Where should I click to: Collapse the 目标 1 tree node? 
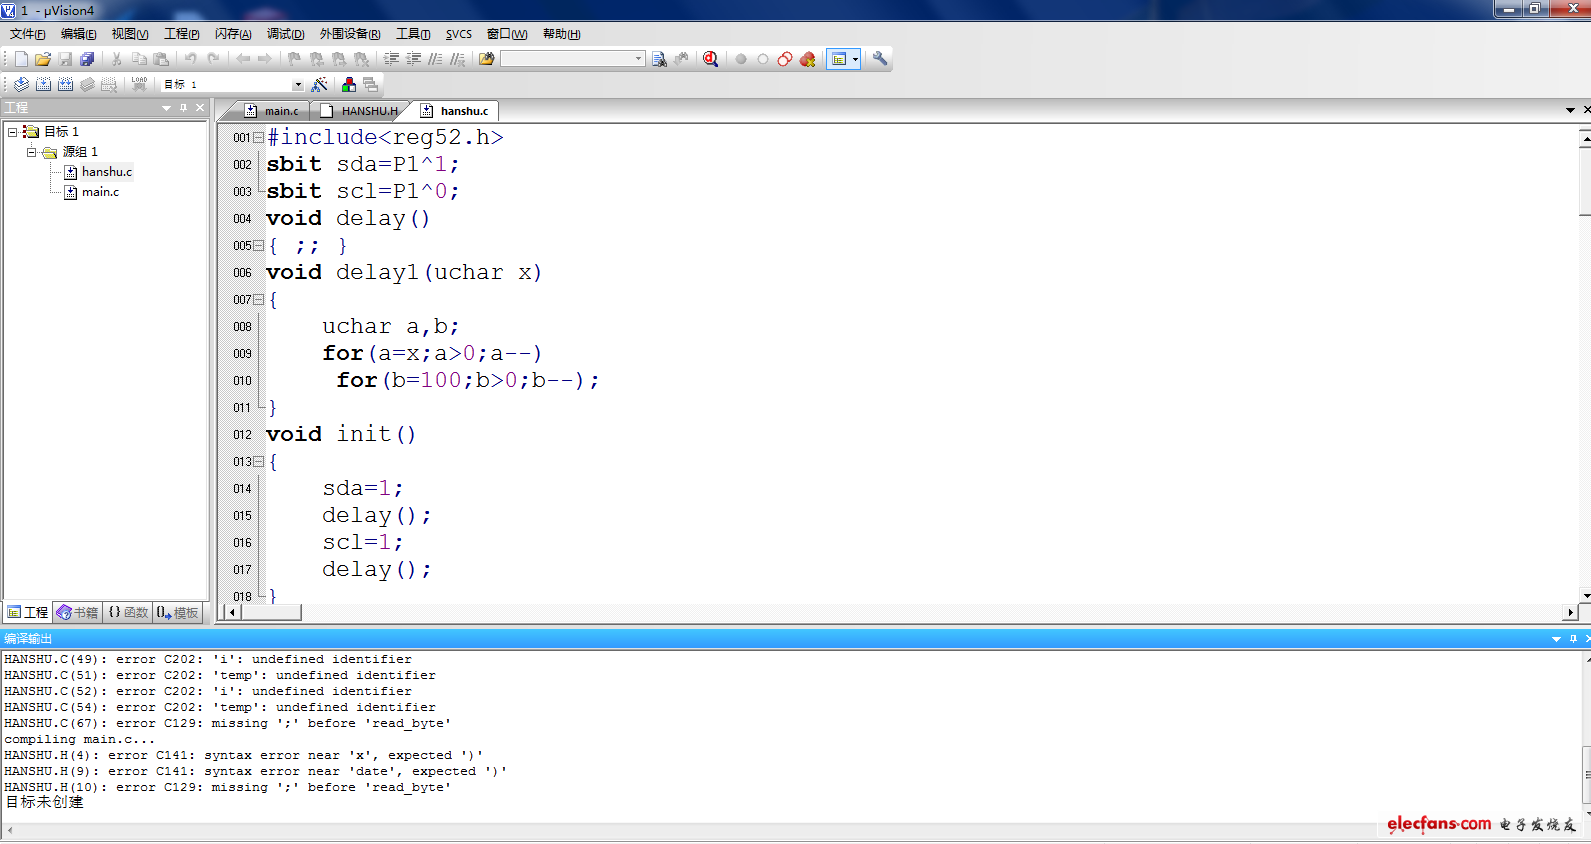pyautogui.click(x=12, y=132)
